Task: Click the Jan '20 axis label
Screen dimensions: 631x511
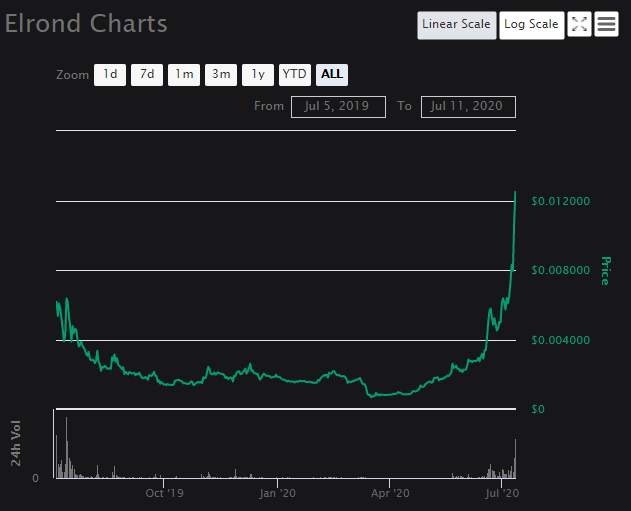Action: [277, 493]
